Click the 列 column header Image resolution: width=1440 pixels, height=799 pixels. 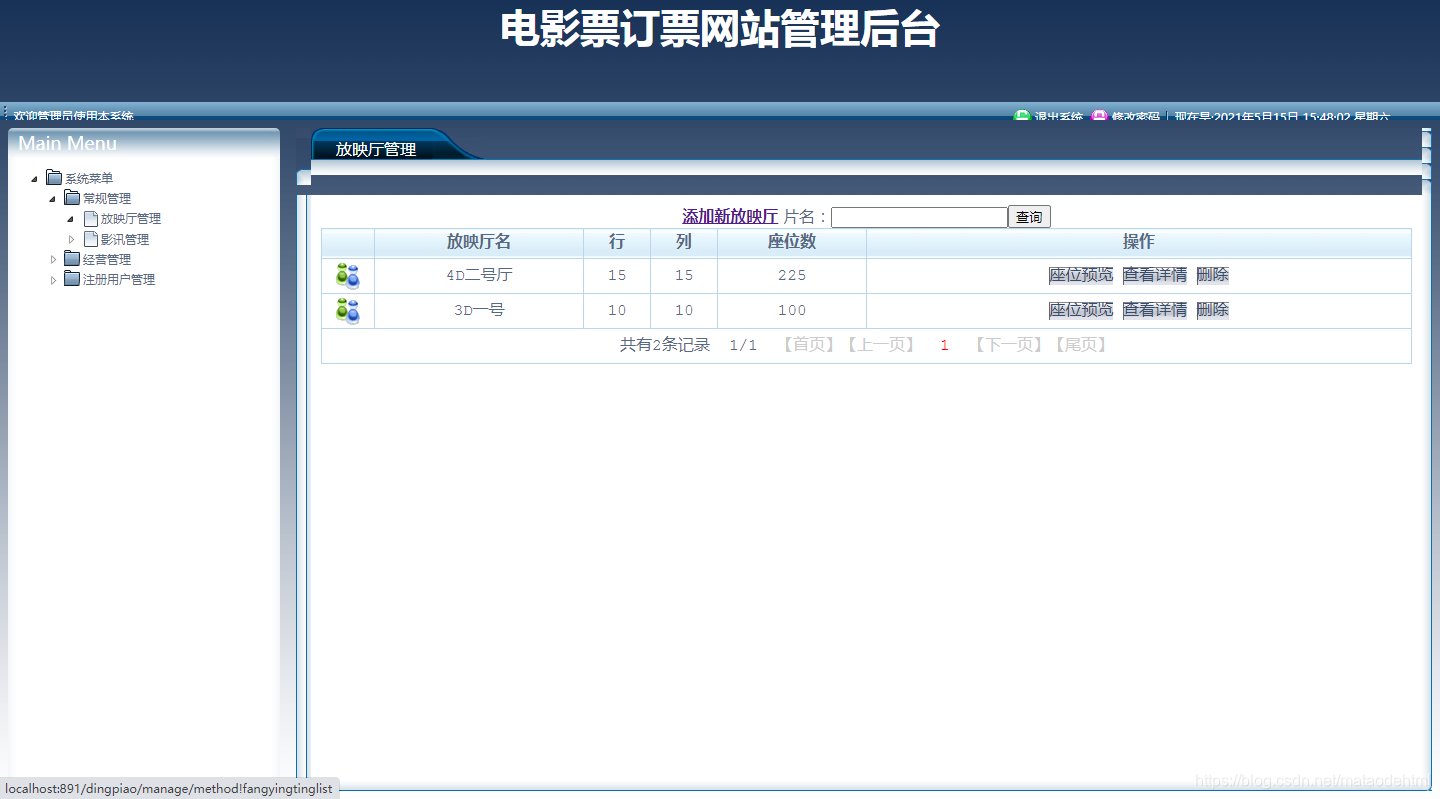point(684,242)
